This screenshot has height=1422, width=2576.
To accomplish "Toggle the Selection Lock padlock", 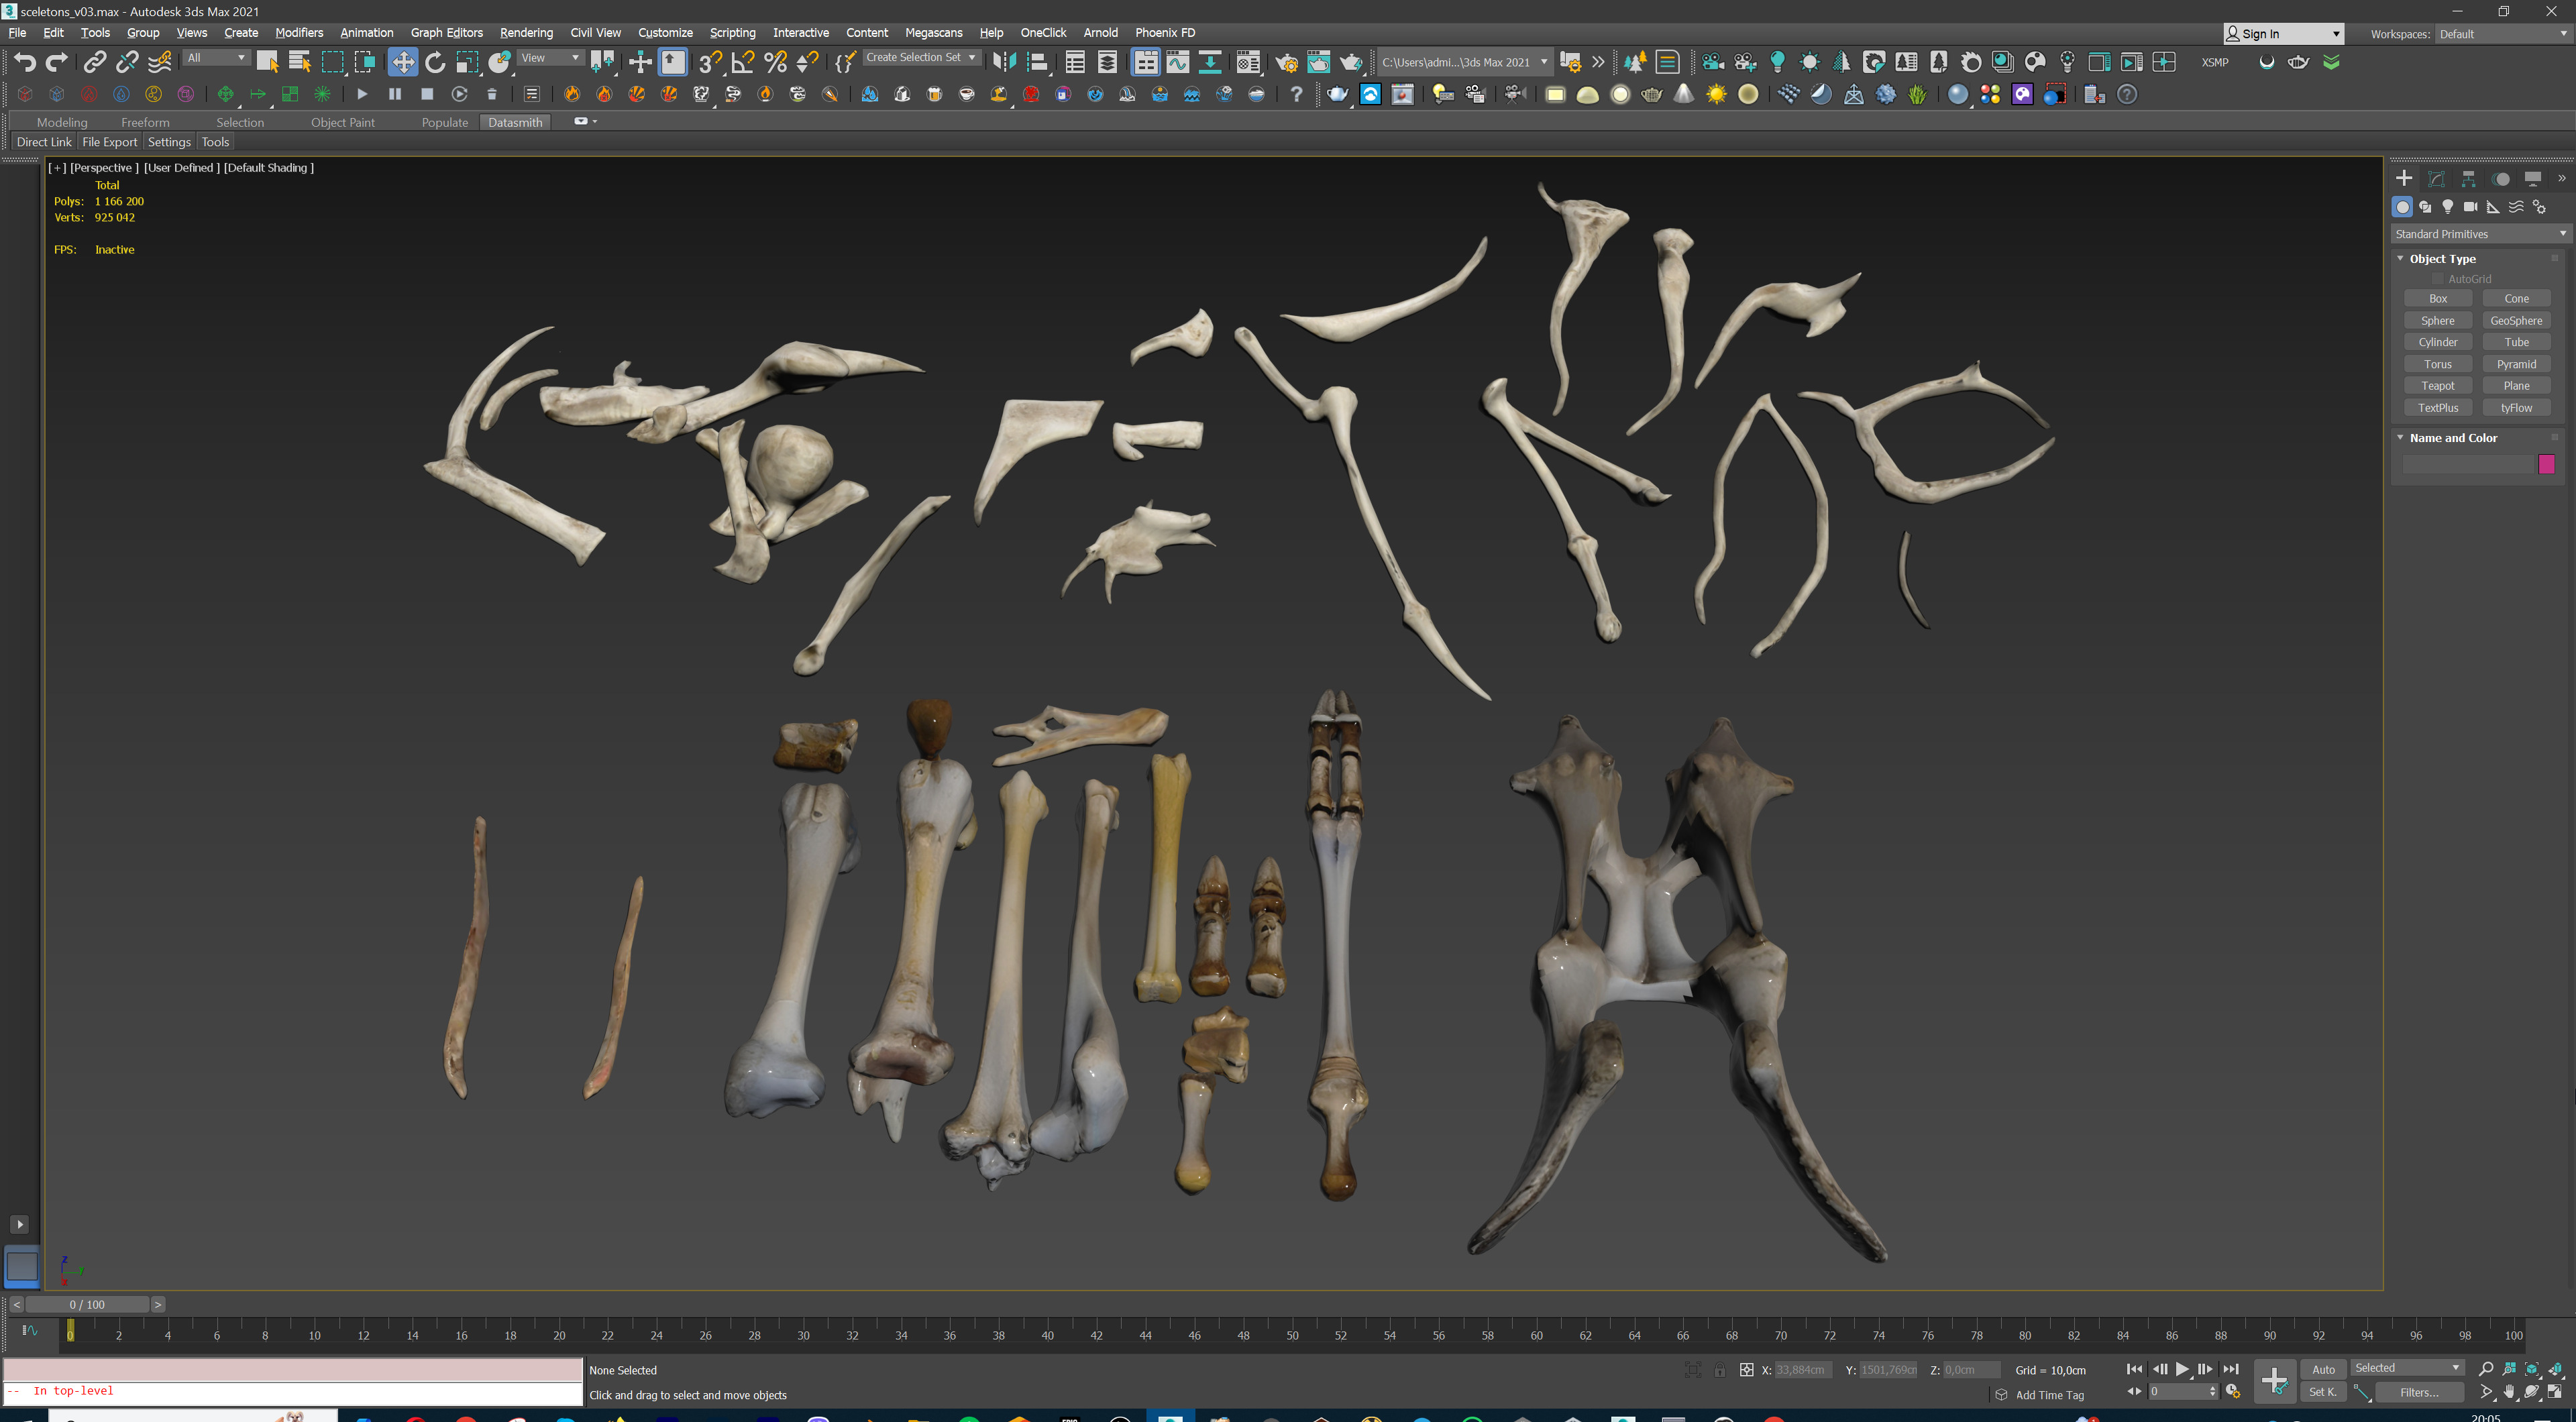I will pos(1719,1370).
